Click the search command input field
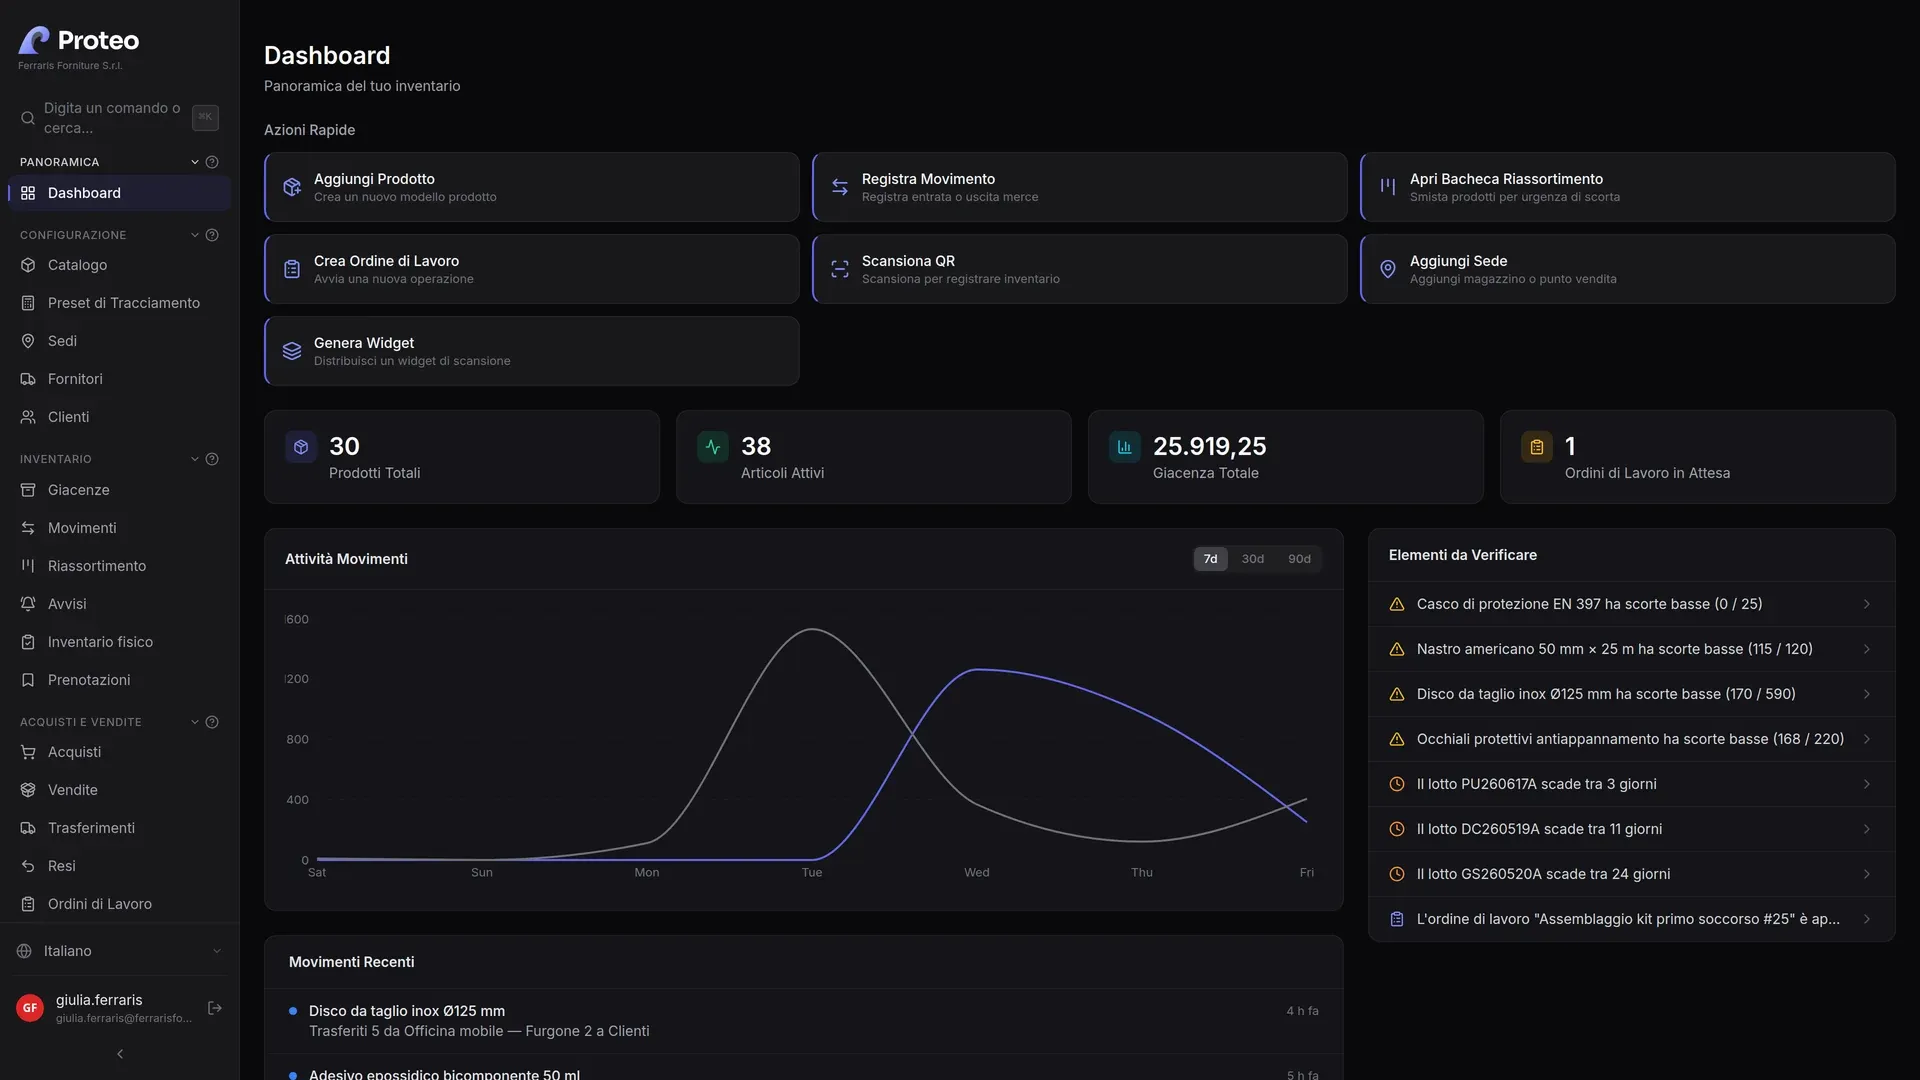The image size is (1920, 1080). [120, 118]
